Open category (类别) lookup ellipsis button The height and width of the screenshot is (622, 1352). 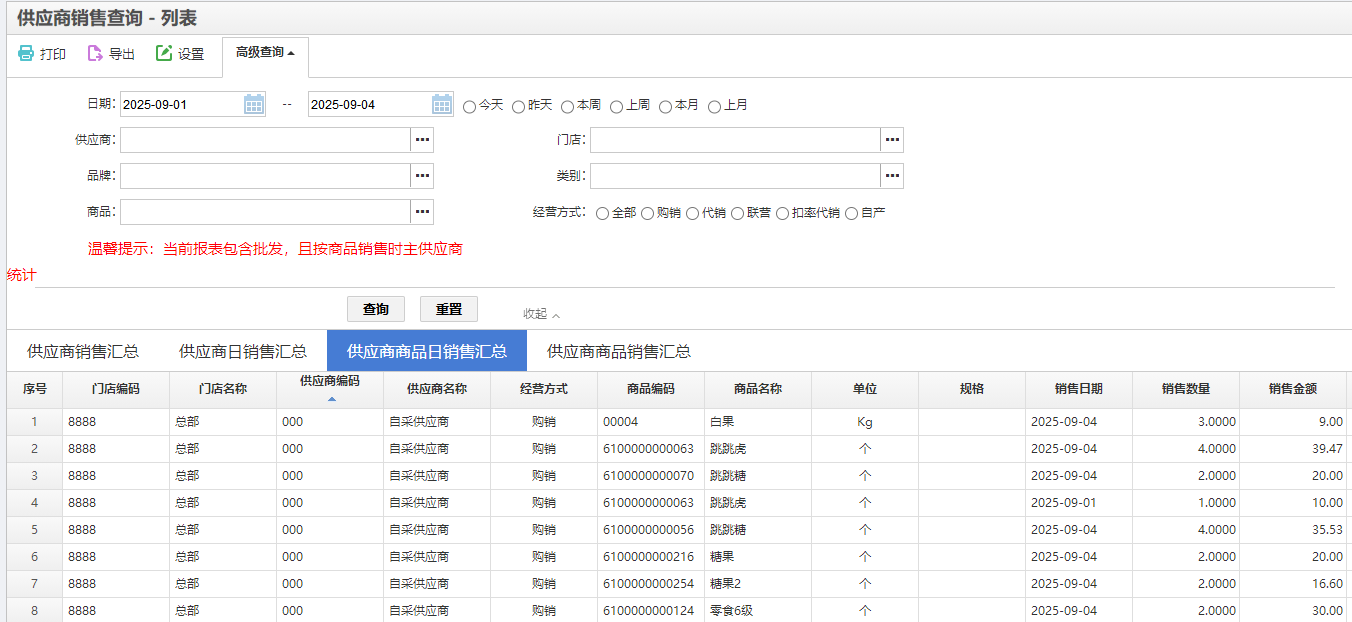(x=892, y=176)
